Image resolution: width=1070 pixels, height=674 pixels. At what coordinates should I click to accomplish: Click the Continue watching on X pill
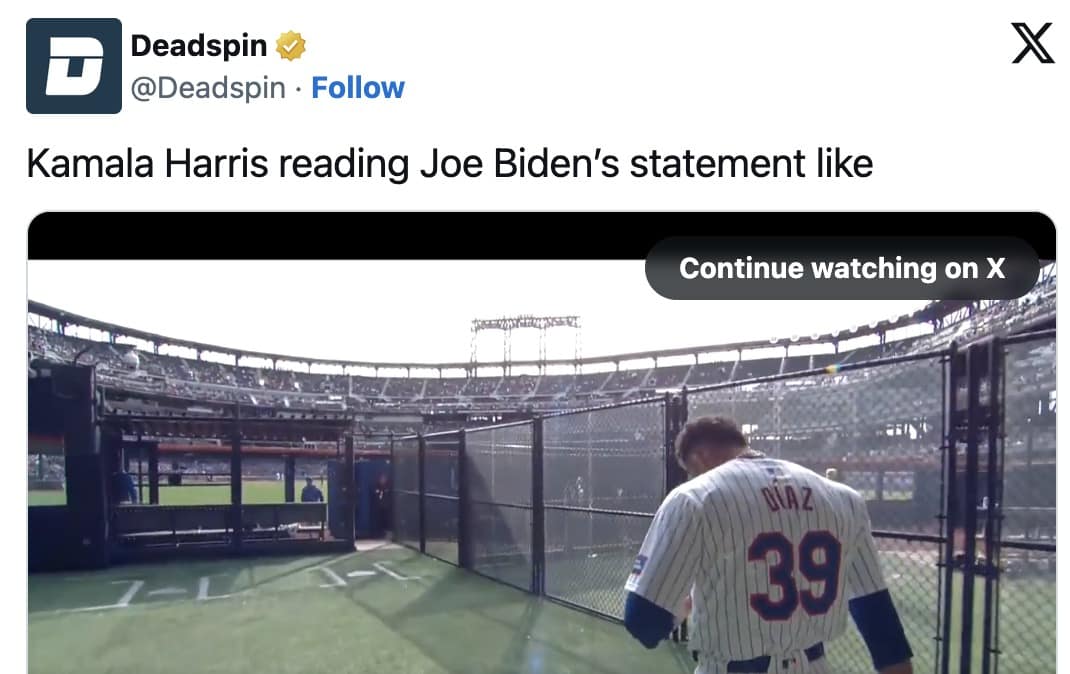[843, 268]
